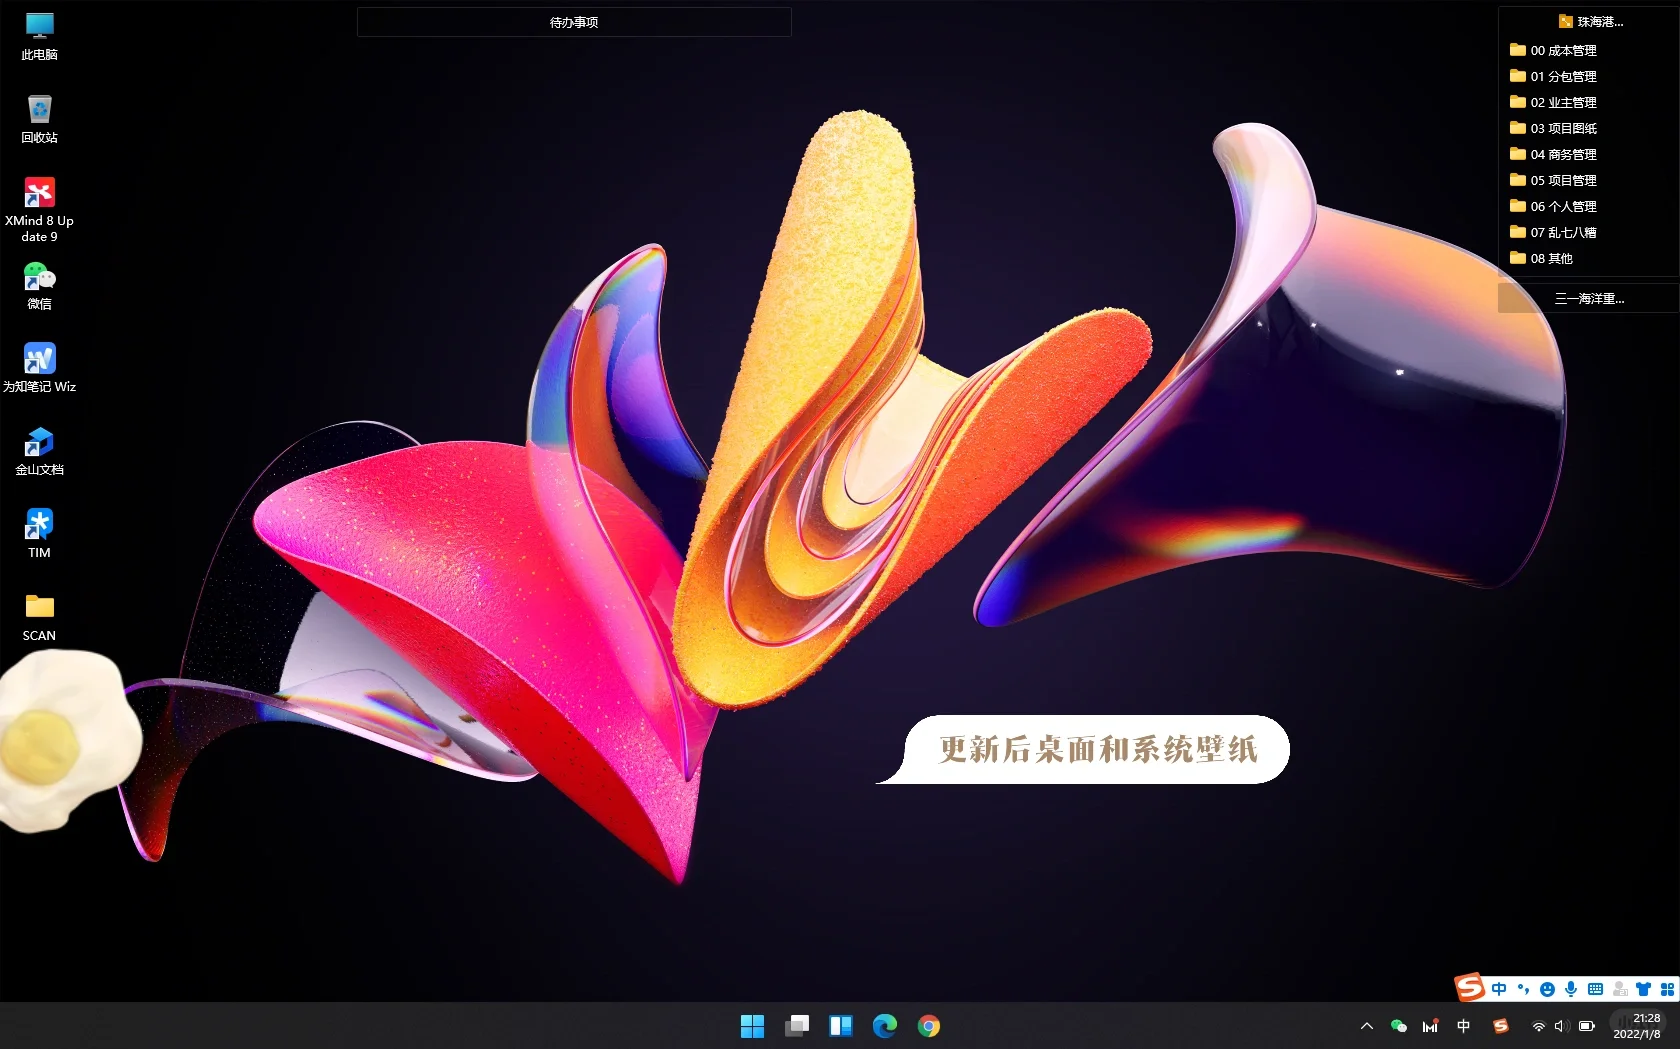Open Wi-Fi quick settings
Viewport: 1680px width, 1049px height.
1539,1025
